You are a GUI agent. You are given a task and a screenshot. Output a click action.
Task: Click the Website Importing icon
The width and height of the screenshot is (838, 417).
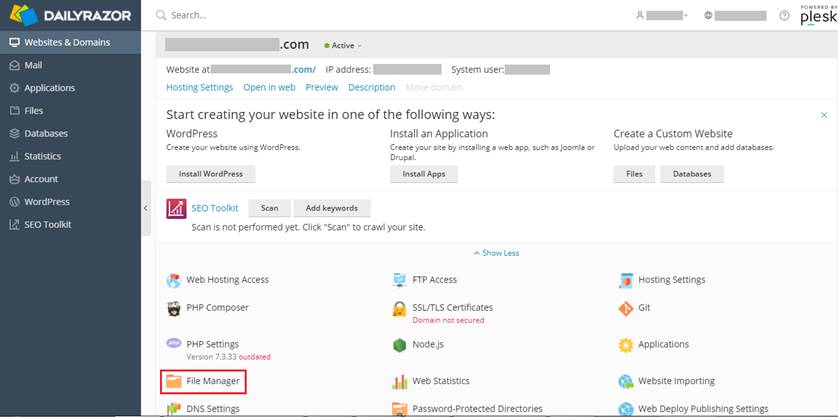click(626, 382)
